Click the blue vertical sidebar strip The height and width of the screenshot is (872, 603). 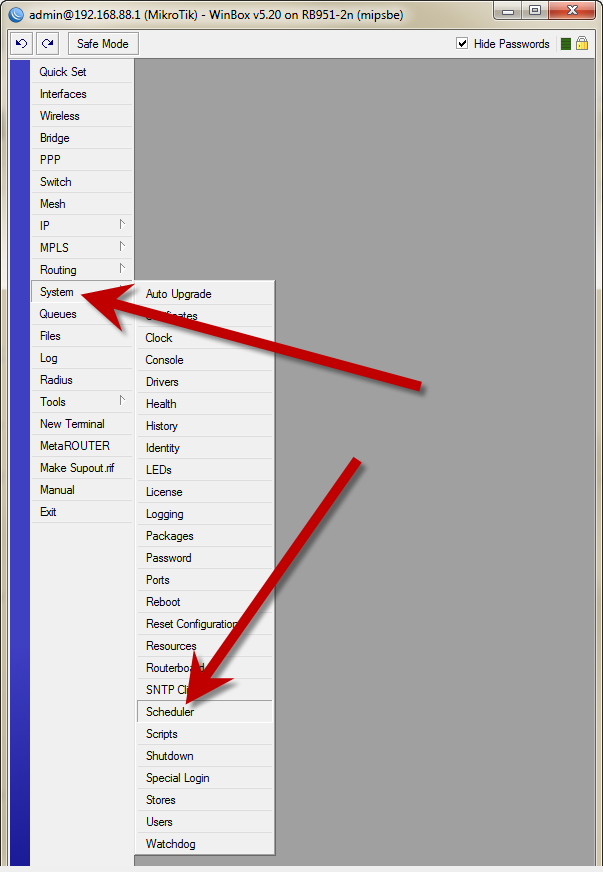tap(19, 460)
